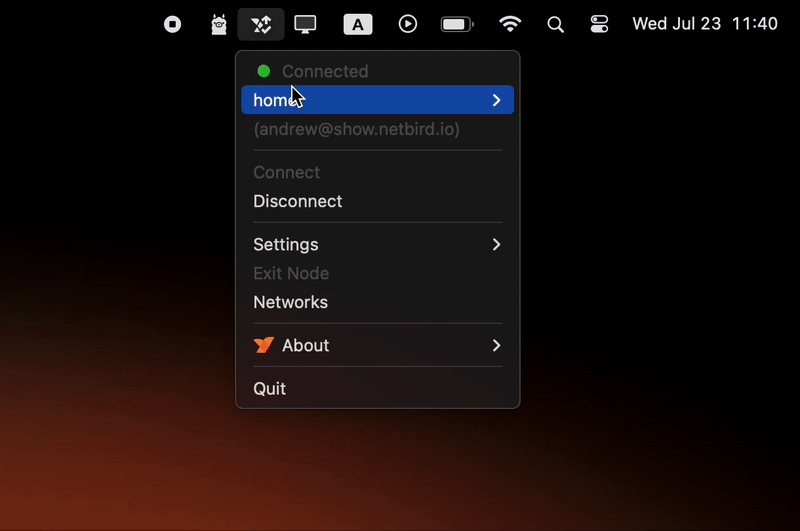Expand the home profile submenu arrow
800x531 pixels.
[x=496, y=100]
